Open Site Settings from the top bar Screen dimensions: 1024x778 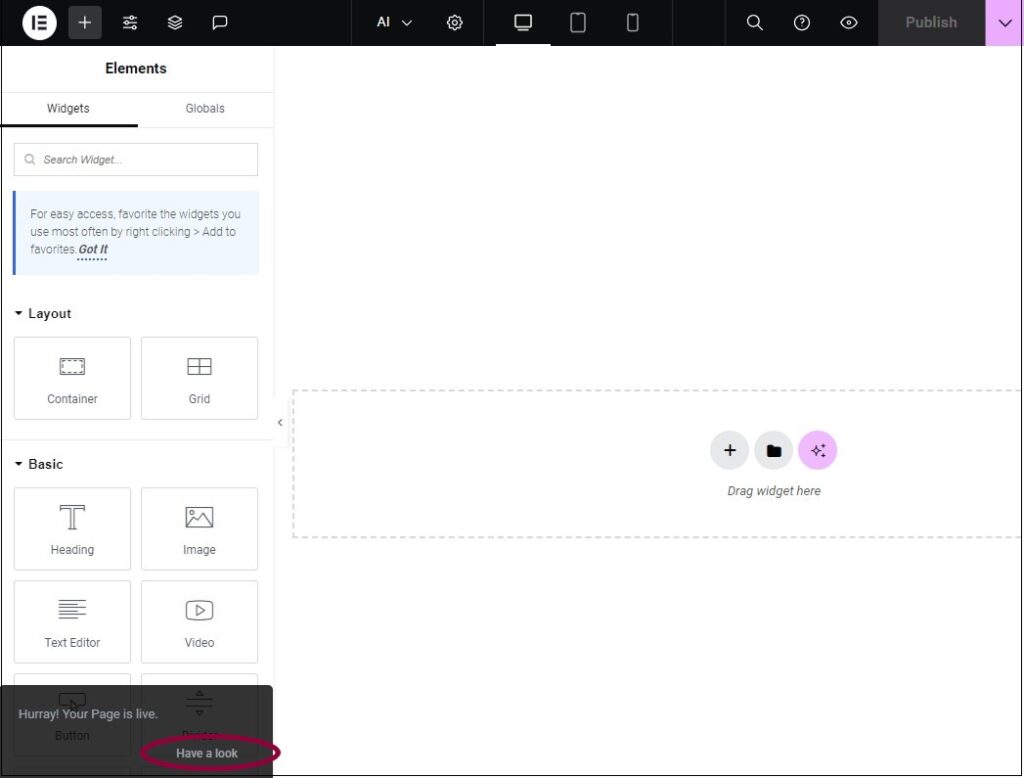(x=455, y=22)
